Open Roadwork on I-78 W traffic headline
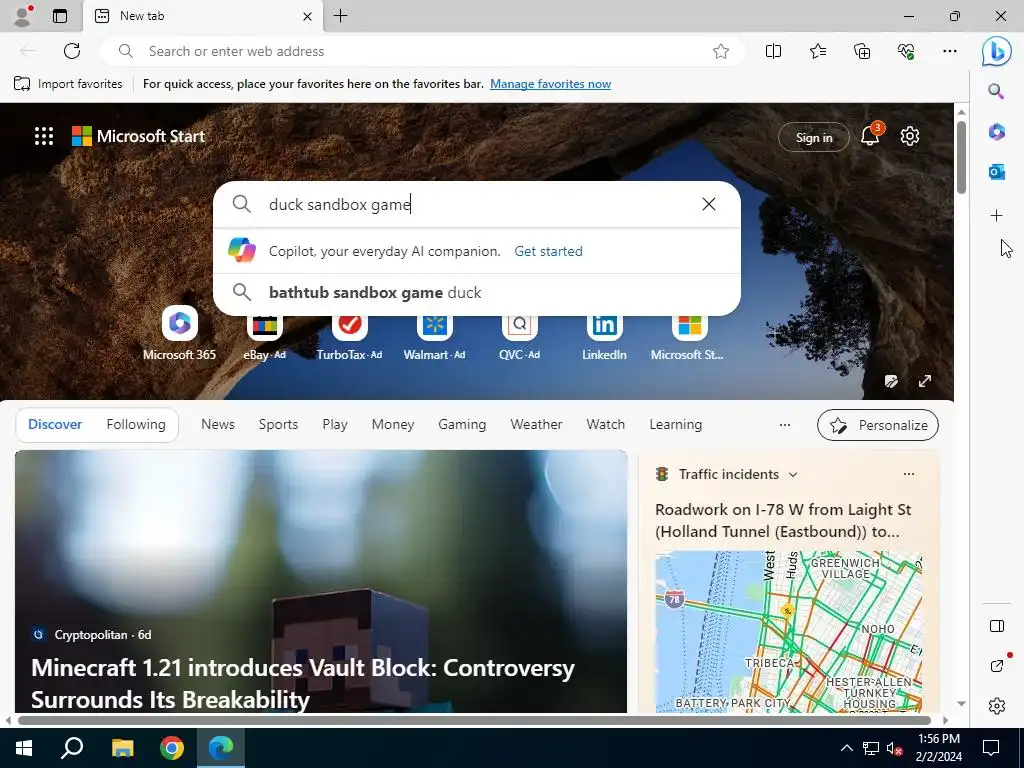 pos(783,520)
